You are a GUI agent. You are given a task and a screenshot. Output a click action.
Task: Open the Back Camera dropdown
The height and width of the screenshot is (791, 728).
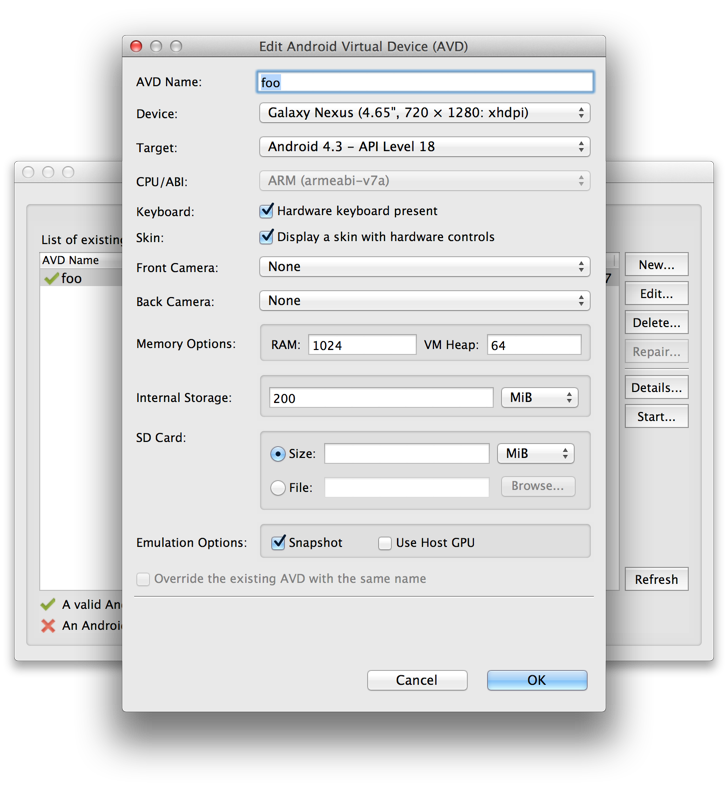[x=425, y=301]
